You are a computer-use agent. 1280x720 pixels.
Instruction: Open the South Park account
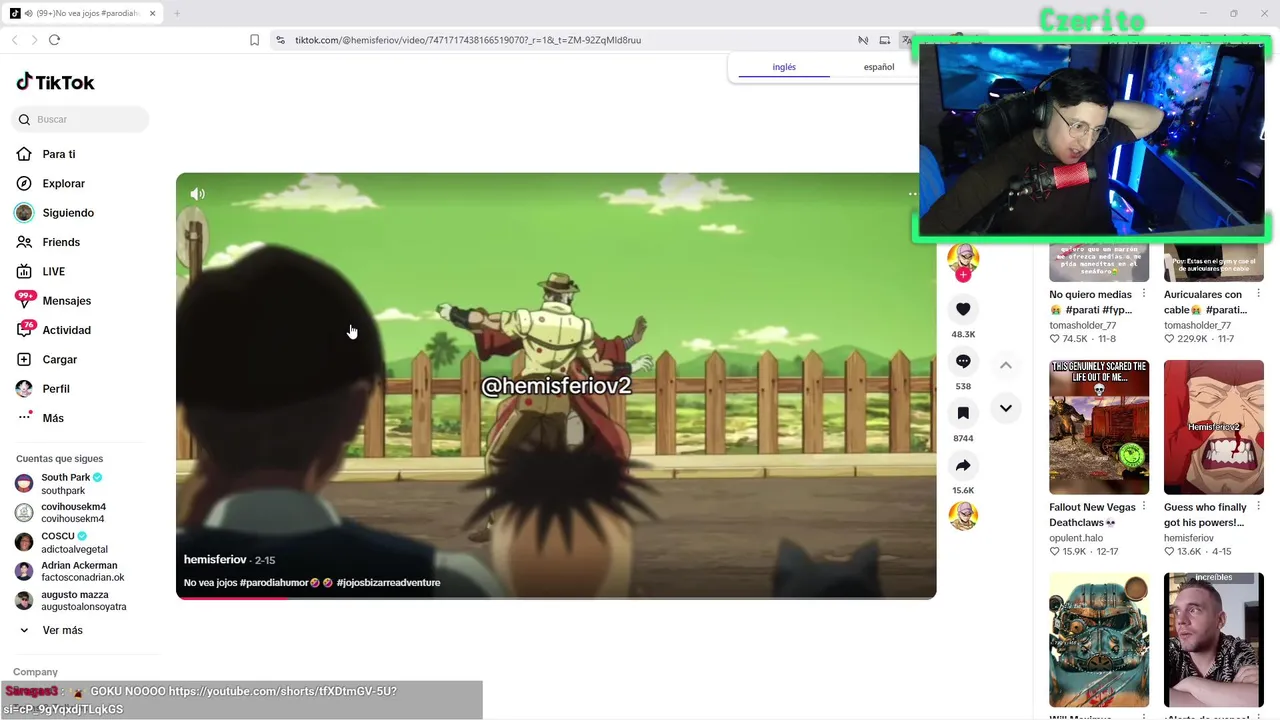67,484
